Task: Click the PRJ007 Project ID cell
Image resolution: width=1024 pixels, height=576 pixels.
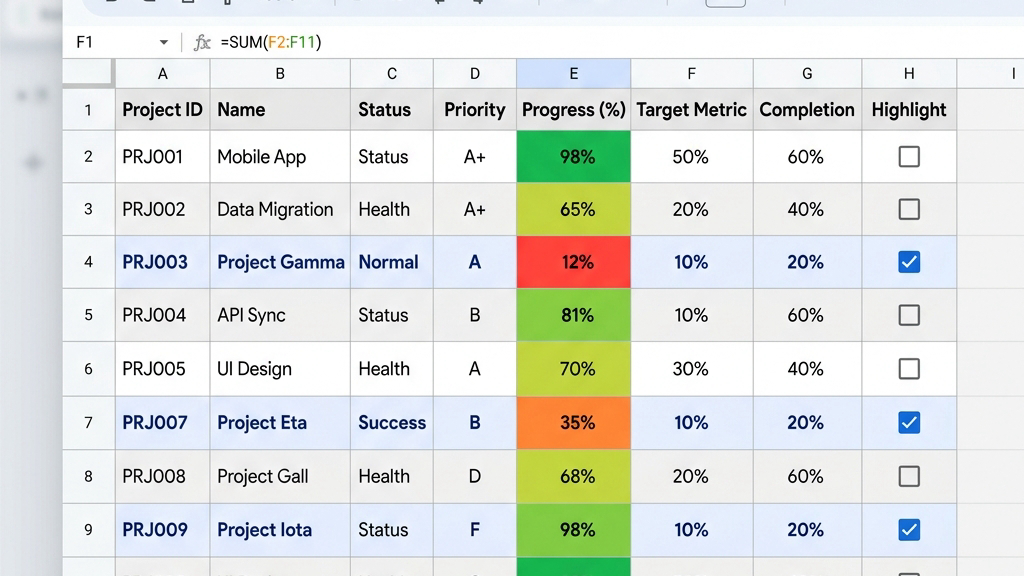Action: tap(163, 423)
